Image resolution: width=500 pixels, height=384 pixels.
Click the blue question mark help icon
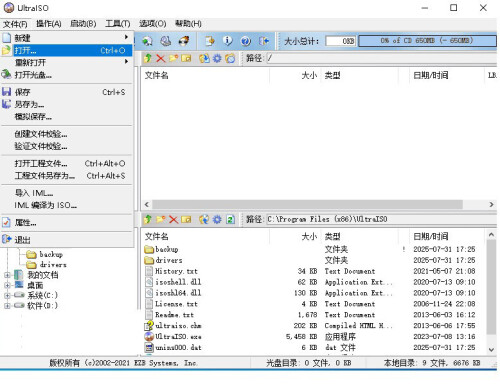[x=246, y=41]
